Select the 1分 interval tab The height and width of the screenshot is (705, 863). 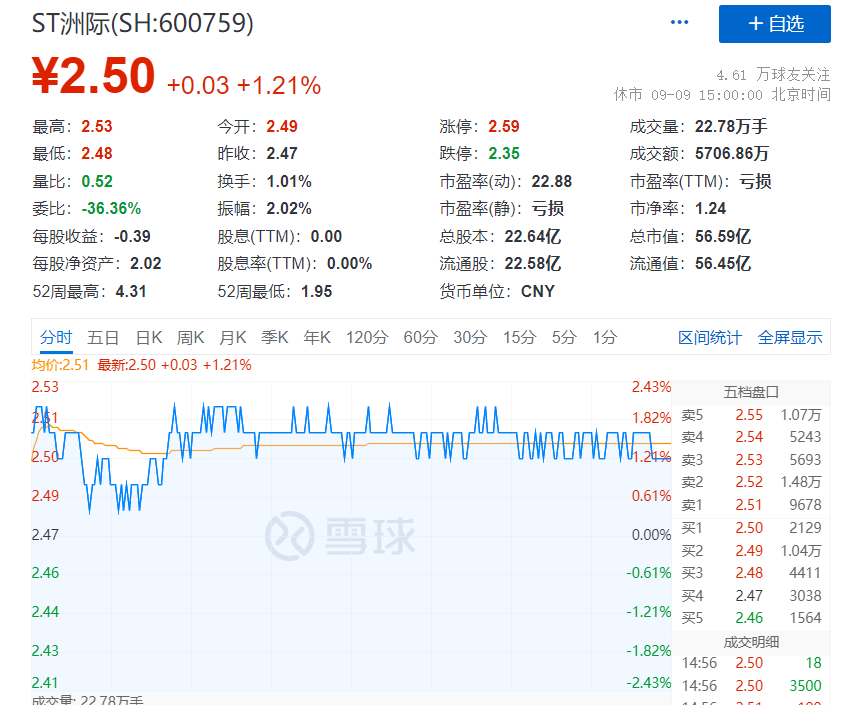click(604, 338)
